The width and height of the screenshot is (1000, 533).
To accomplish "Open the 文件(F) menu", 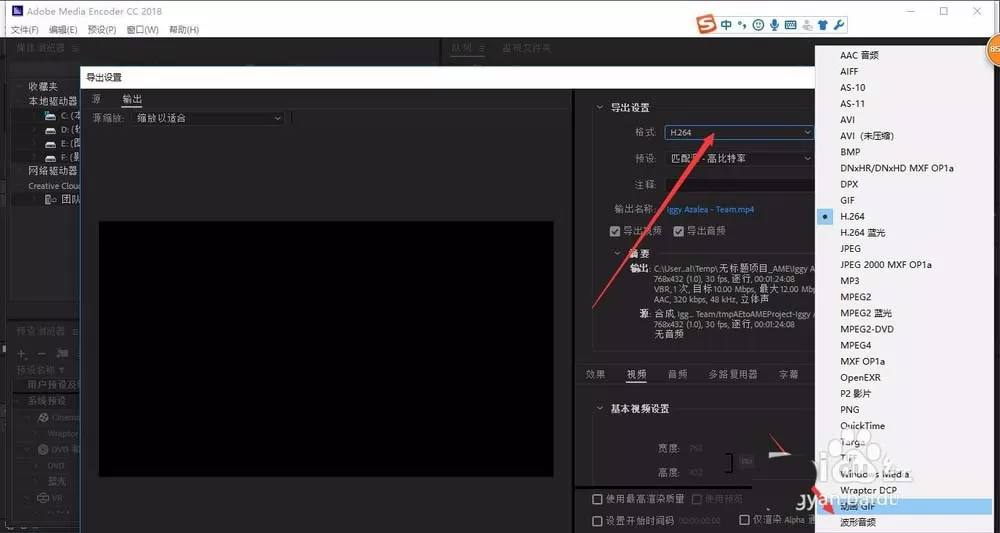I will click(x=24, y=30).
